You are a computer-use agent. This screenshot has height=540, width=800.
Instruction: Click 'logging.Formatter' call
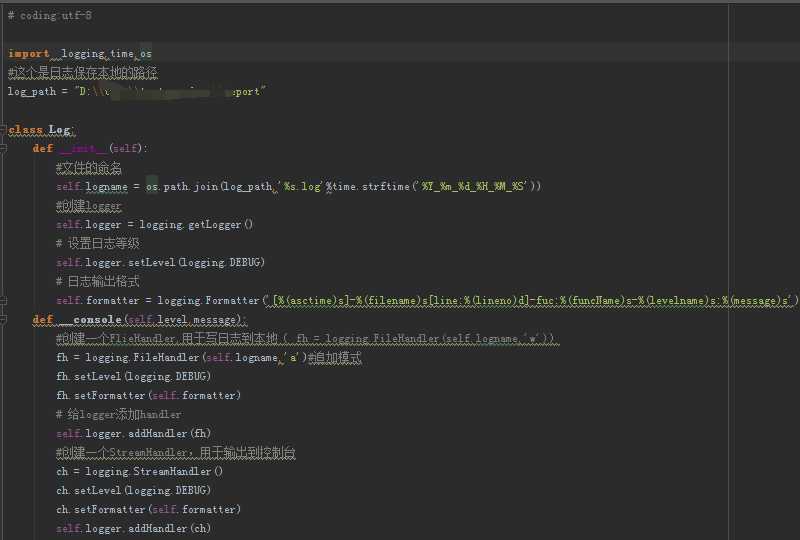point(208,301)
